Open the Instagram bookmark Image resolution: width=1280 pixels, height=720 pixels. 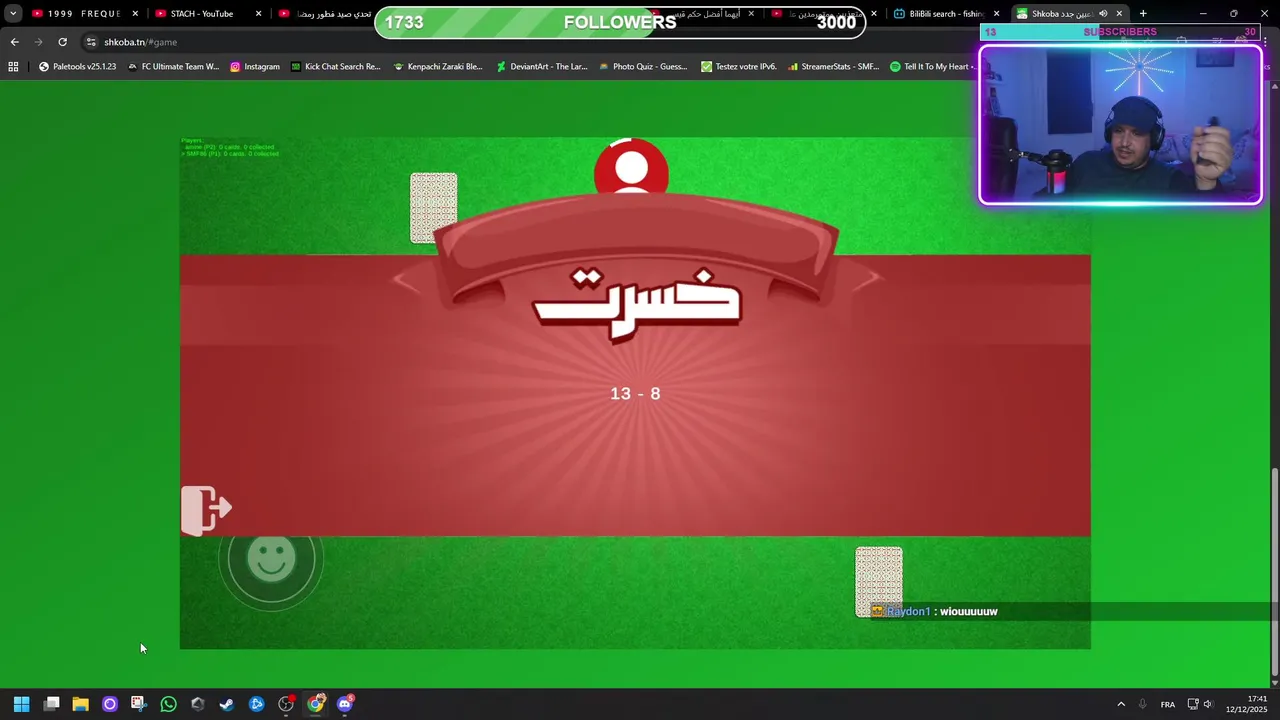tap(255, 67)
